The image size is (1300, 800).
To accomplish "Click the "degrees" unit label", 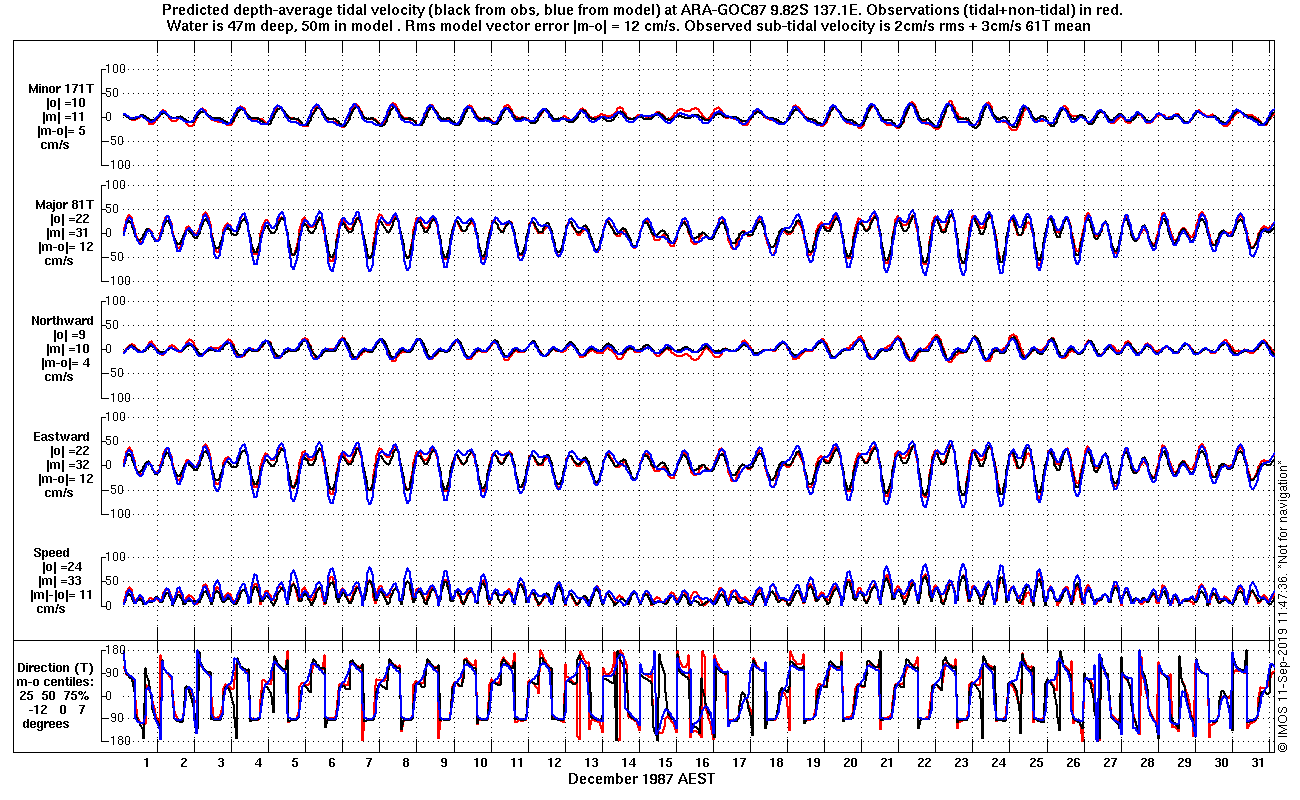I will pyautogui.click(x=45, y=723).
